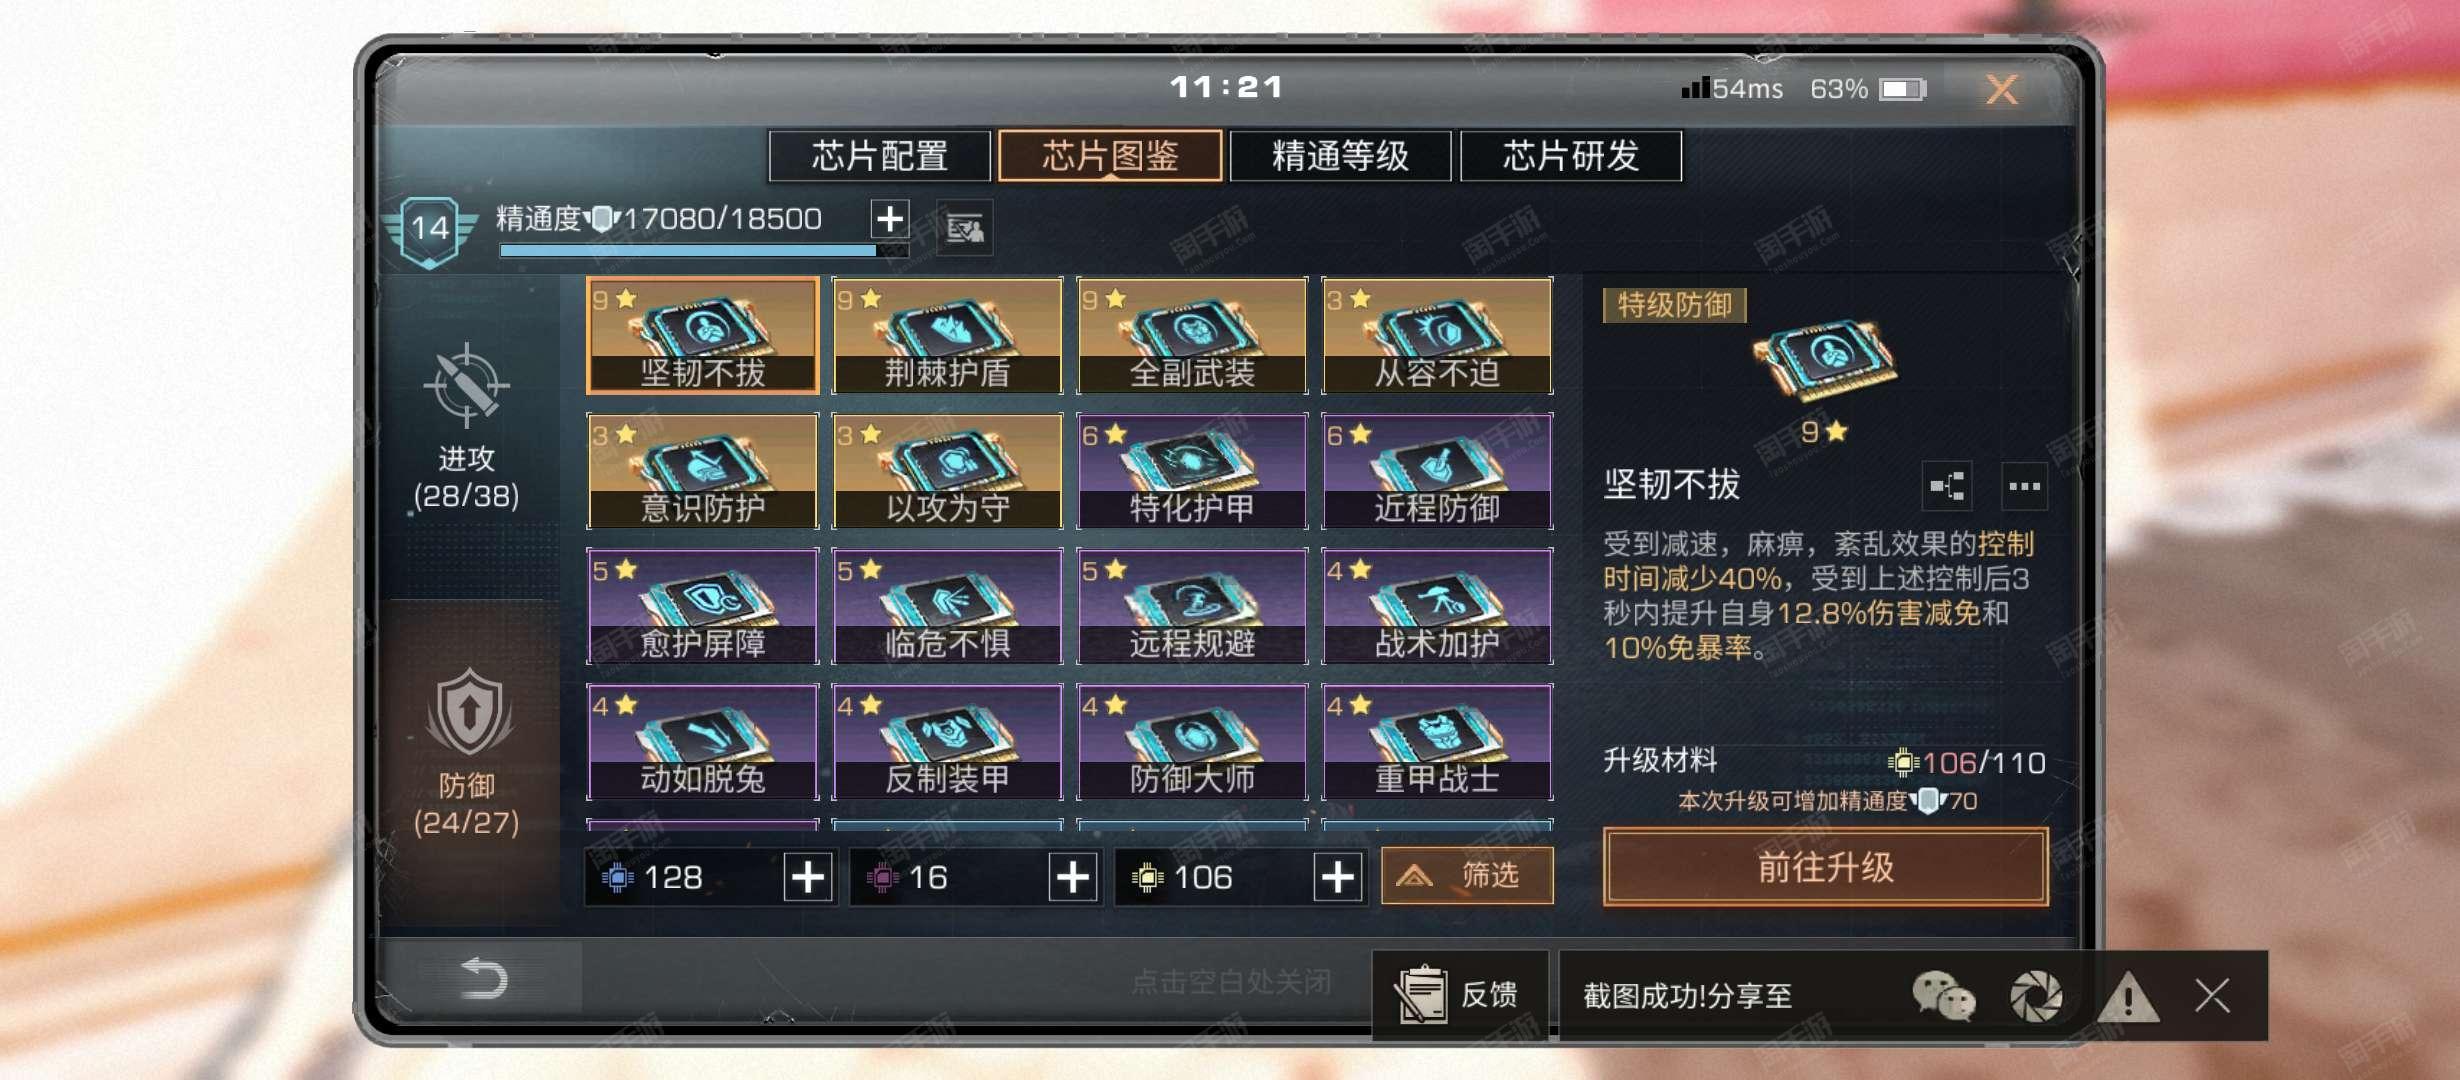The image size is (2460, 1080).
Task: Add more purple chips (16) with plus
Action: coord(1073,878)
